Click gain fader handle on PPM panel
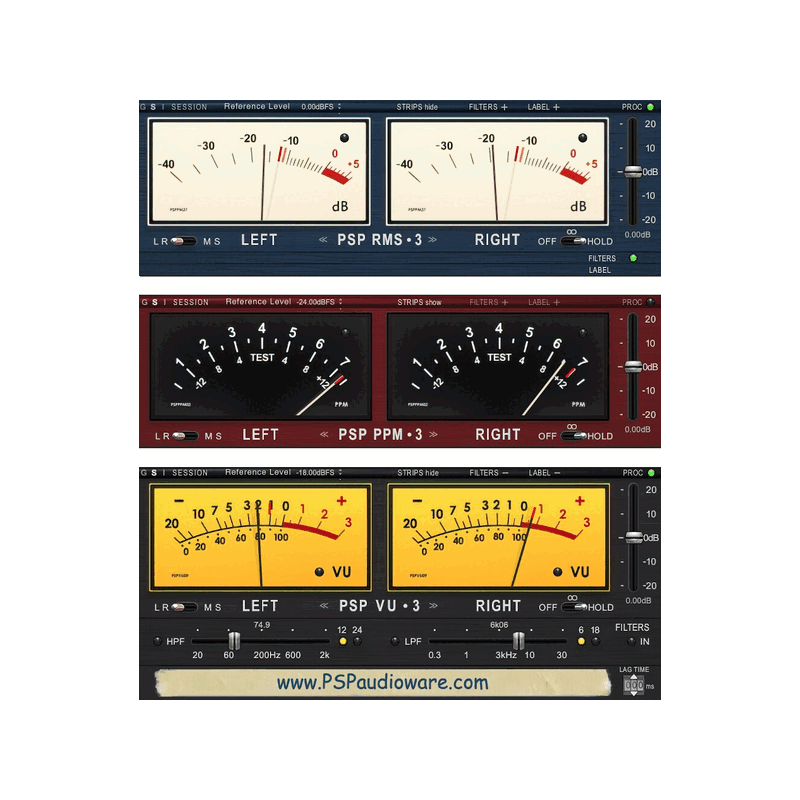 633,366
